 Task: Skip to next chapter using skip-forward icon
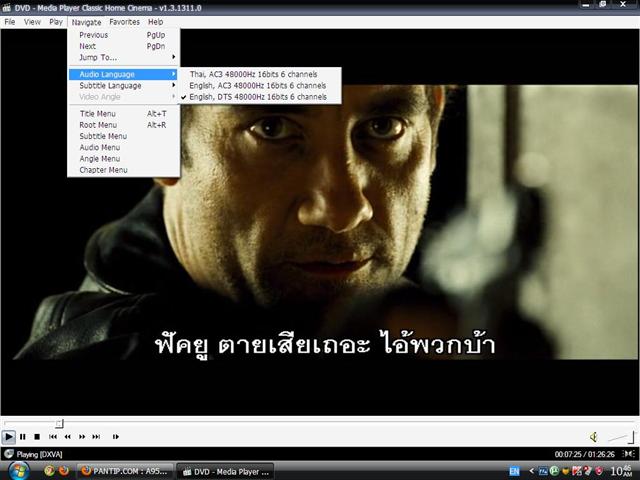tap(96, 437)
